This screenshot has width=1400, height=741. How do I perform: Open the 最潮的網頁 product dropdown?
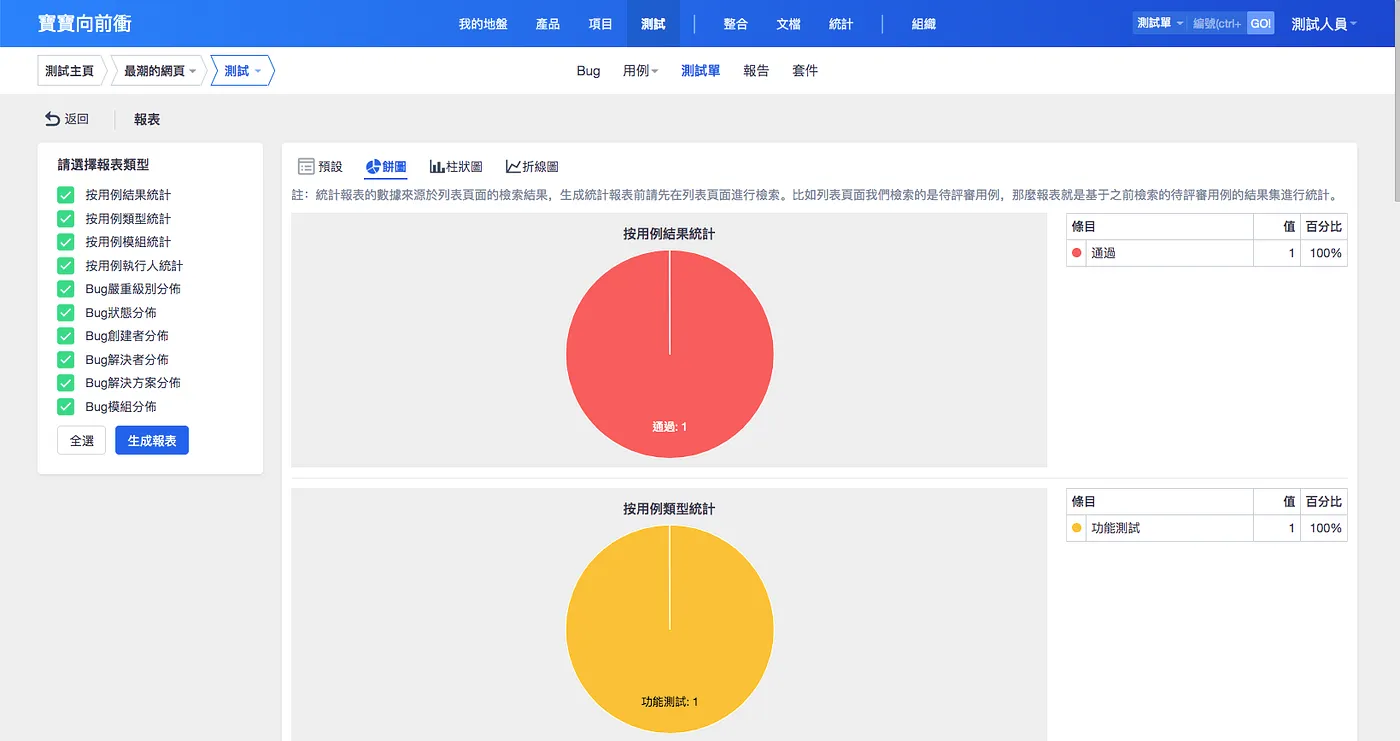click(x=159, y=71)
